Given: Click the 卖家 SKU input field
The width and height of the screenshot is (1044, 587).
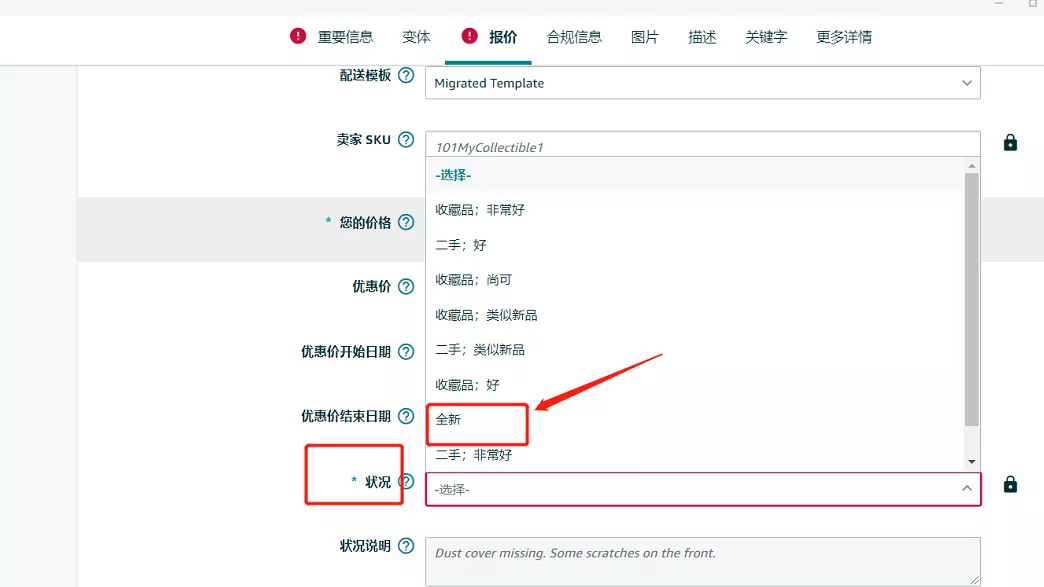Looking at the screenshot, I should tap(702, 146).
